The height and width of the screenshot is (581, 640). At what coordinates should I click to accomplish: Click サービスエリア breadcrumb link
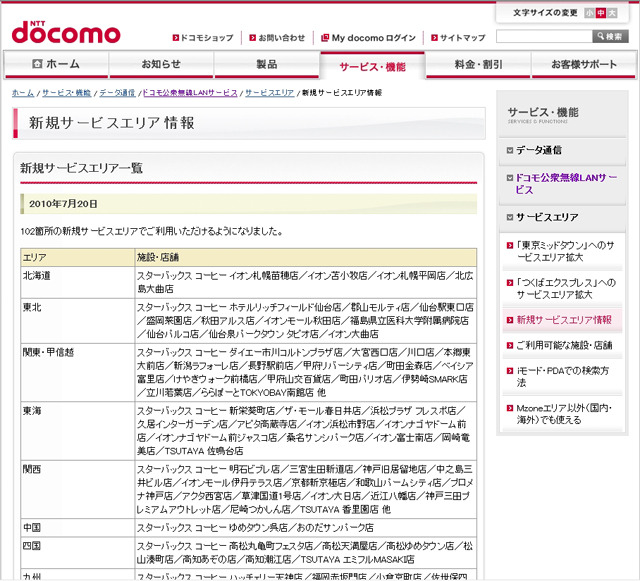(x=269, y=93)
